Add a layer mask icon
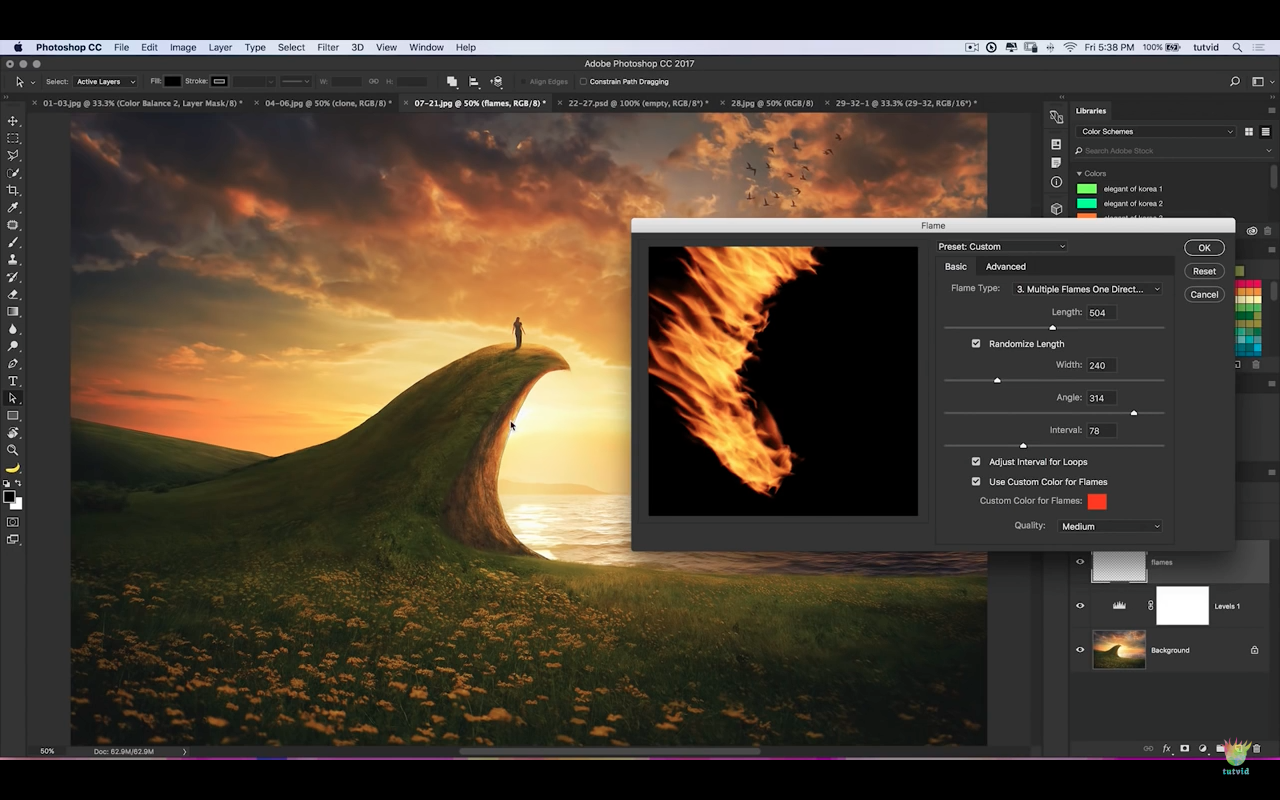1280x800 pixels. [x=1185, y=749]
